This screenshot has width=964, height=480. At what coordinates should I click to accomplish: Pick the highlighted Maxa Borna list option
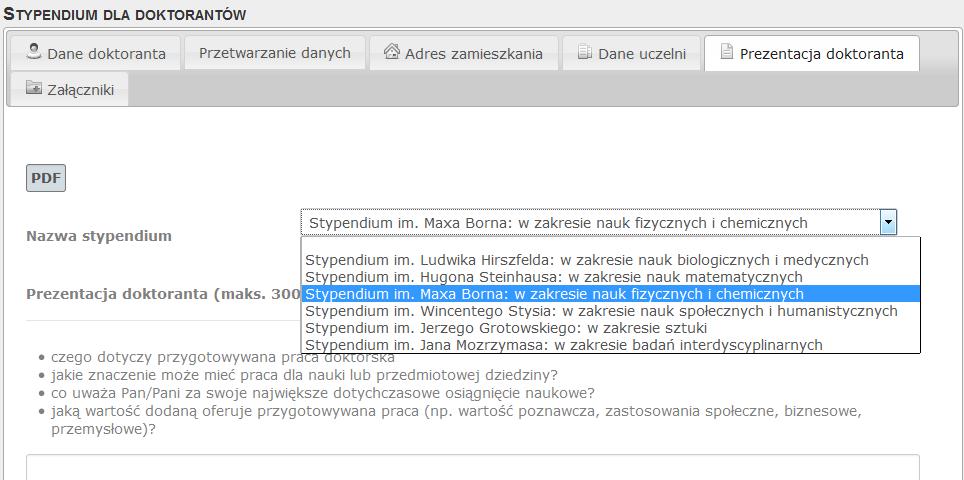[611, 294]
